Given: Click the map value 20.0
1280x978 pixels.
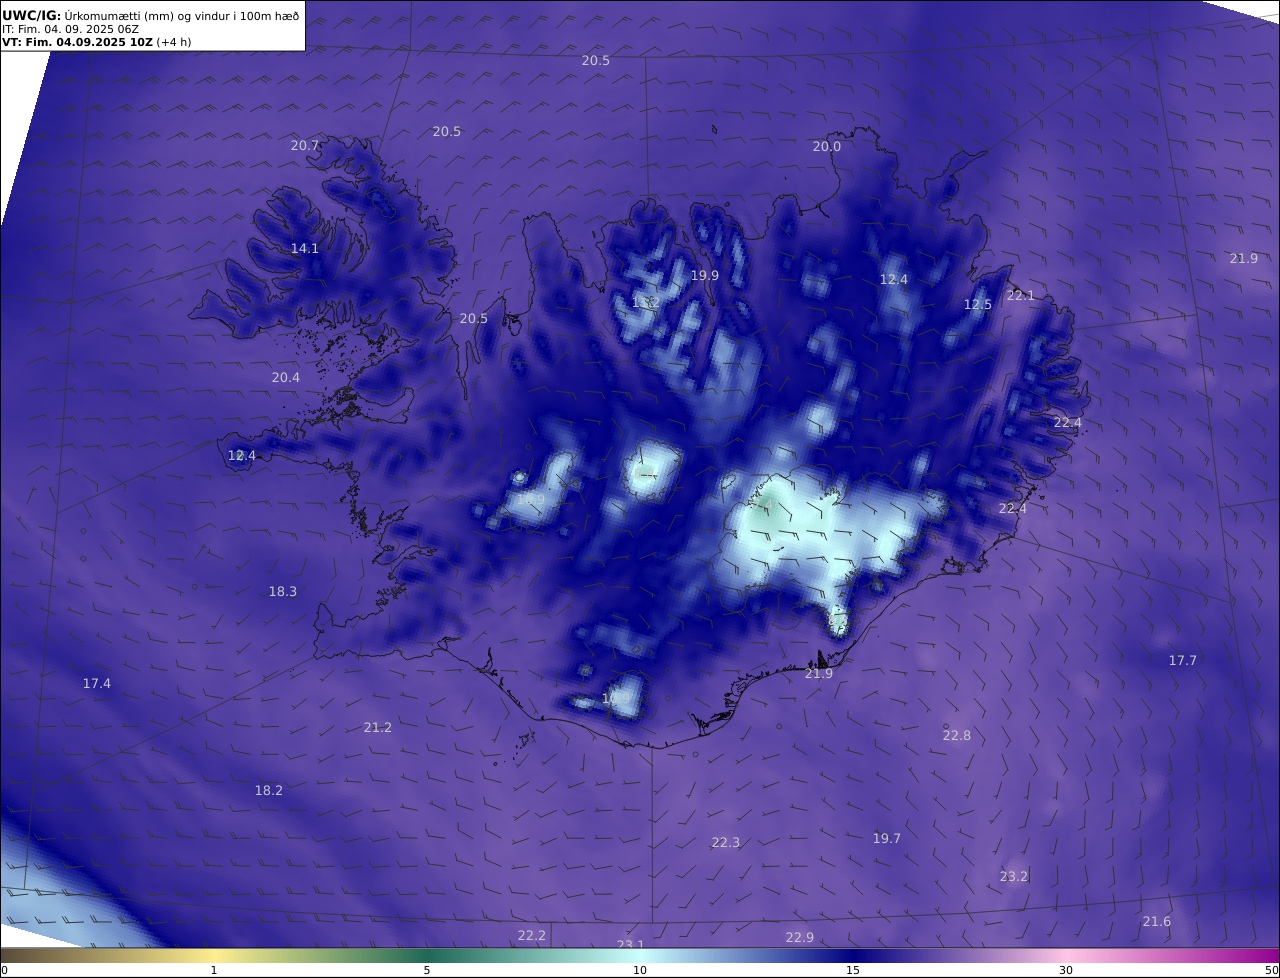Looking at the screenshot, I should point(826,147).
